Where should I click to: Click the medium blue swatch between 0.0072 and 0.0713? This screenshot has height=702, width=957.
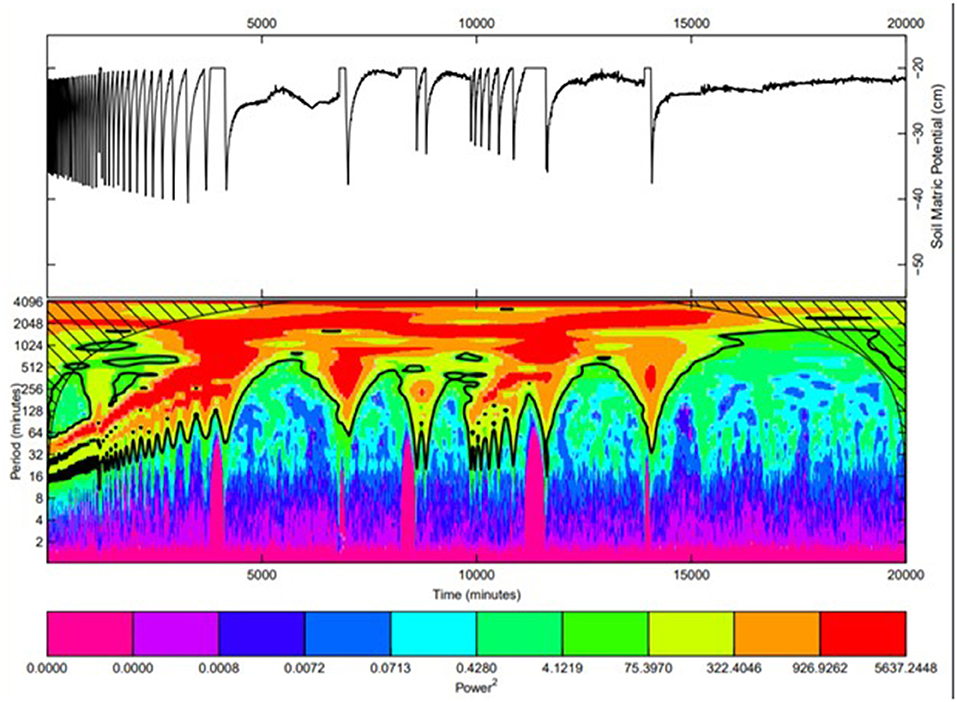[x=348, y=634]
